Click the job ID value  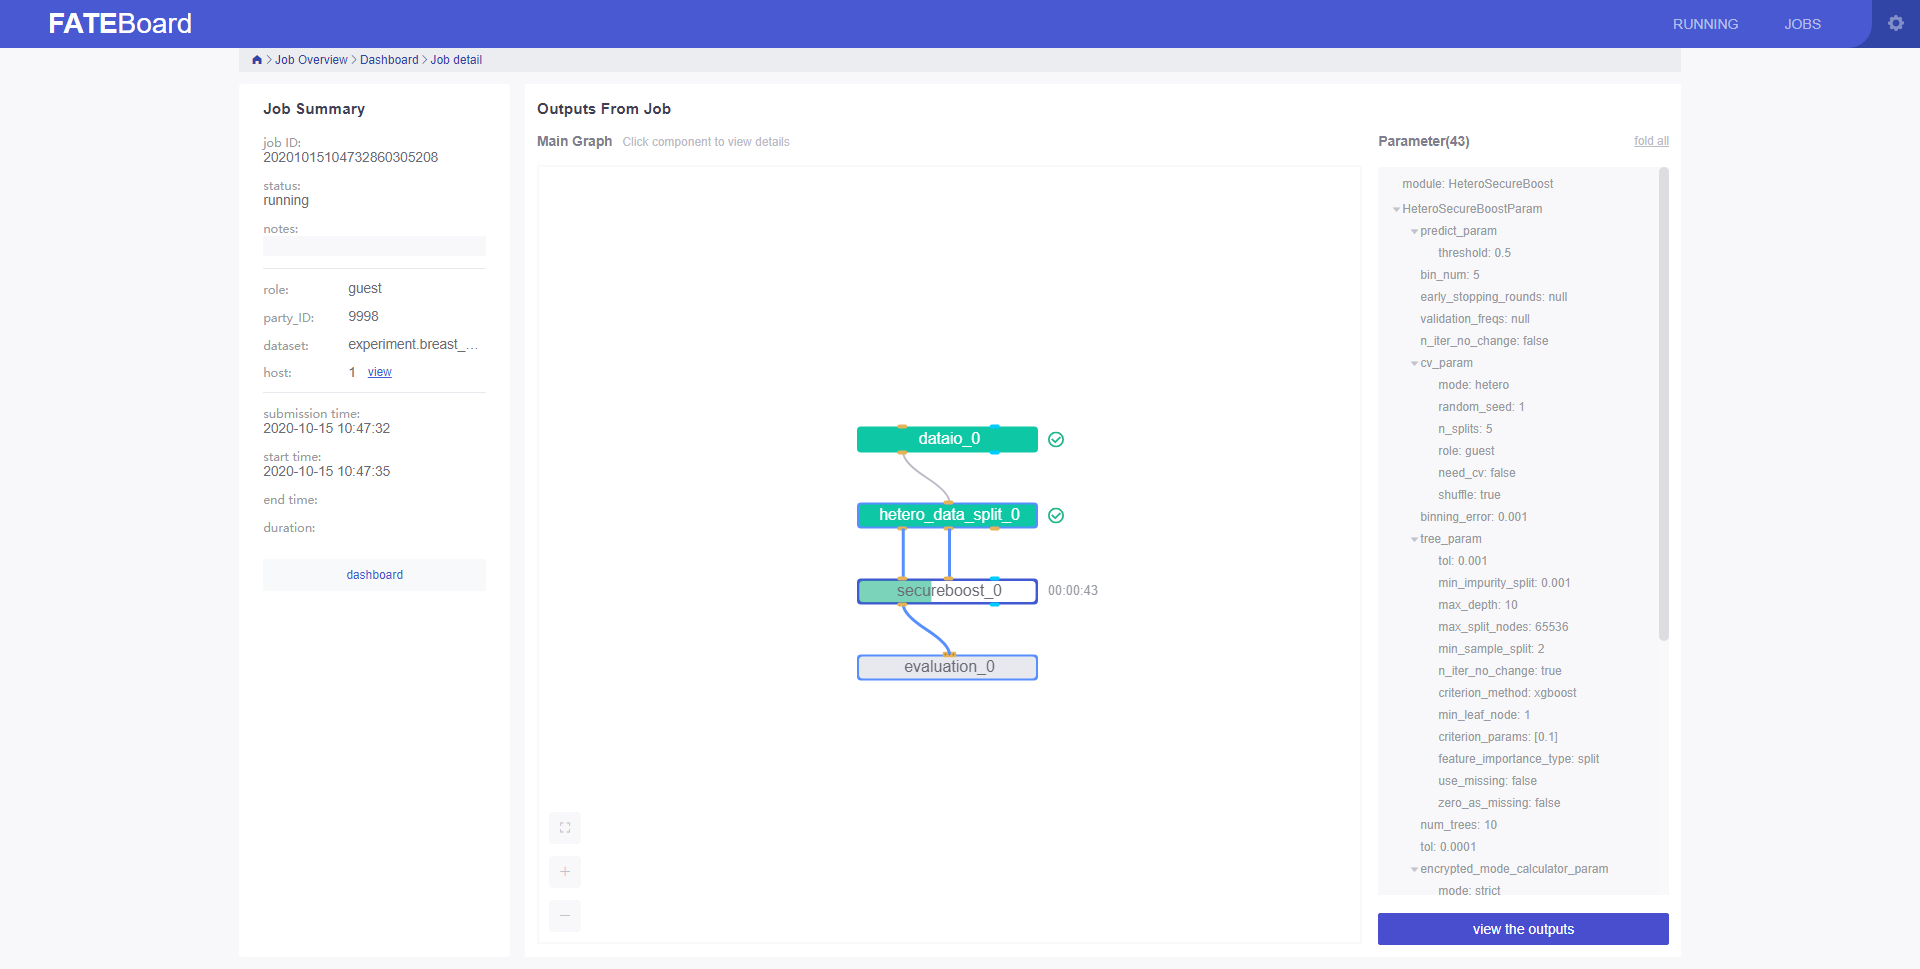point(350,157)
